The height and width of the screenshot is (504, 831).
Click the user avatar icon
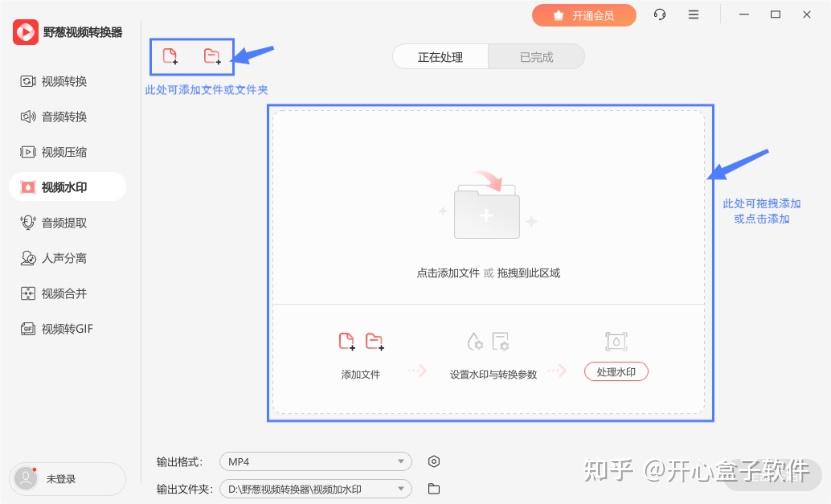click(x=26, y=479)
